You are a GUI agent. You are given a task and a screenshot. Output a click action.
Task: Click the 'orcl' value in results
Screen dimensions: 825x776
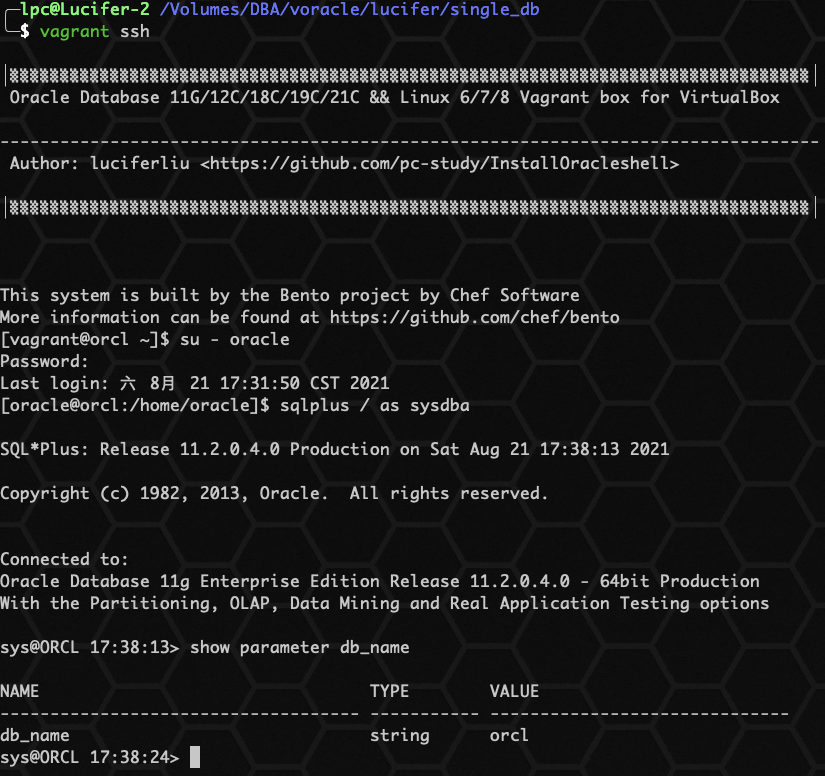tap(509, 735)
